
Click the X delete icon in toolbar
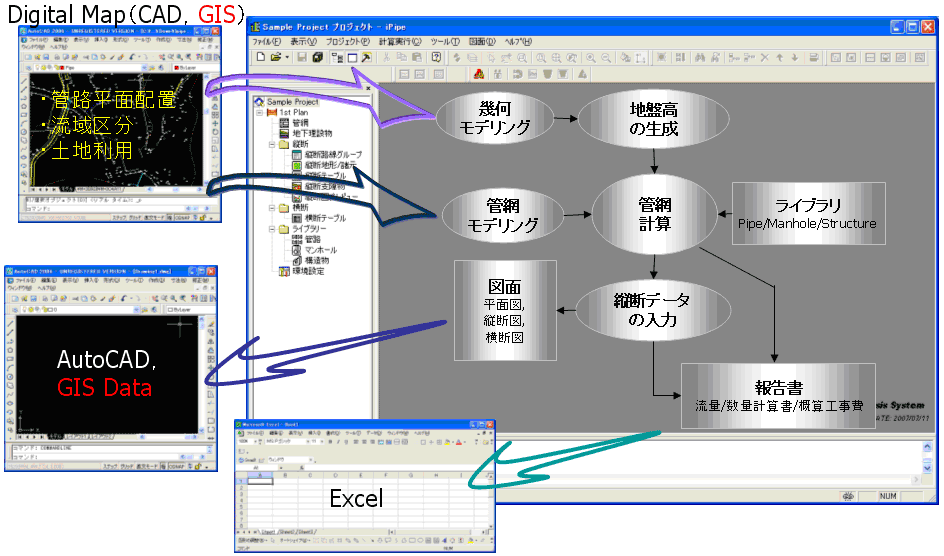click(765, 58)
